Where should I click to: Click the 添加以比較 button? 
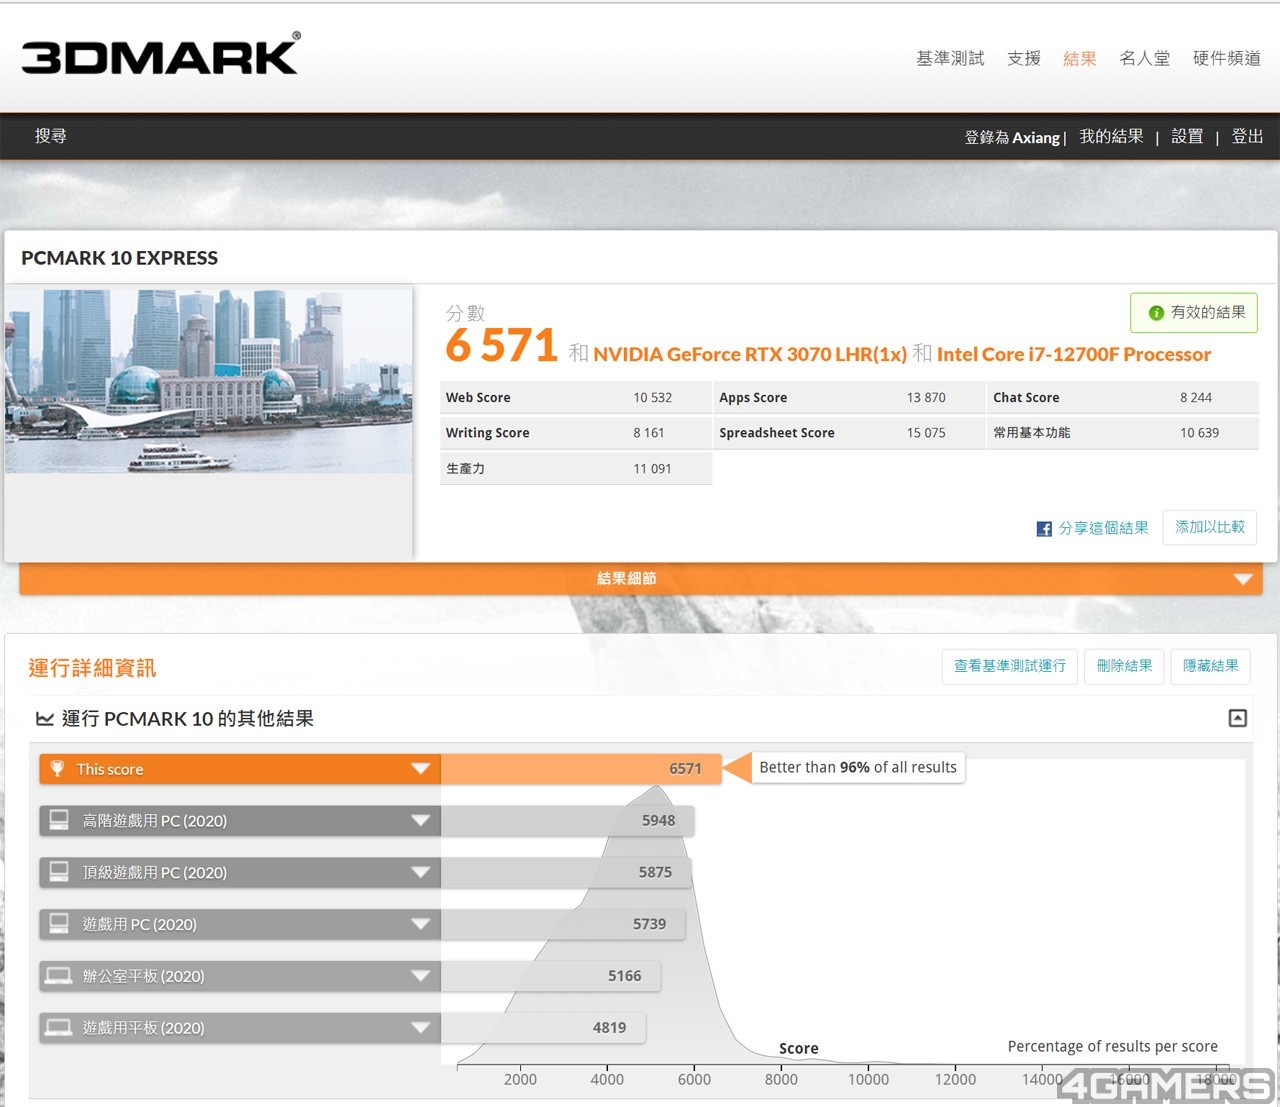click(x=1210, y=527)
